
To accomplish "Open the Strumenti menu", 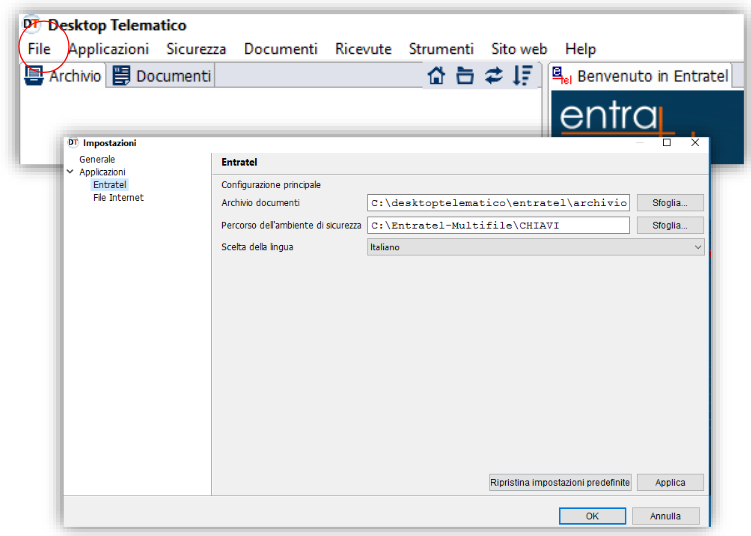I will click(441, 49).
